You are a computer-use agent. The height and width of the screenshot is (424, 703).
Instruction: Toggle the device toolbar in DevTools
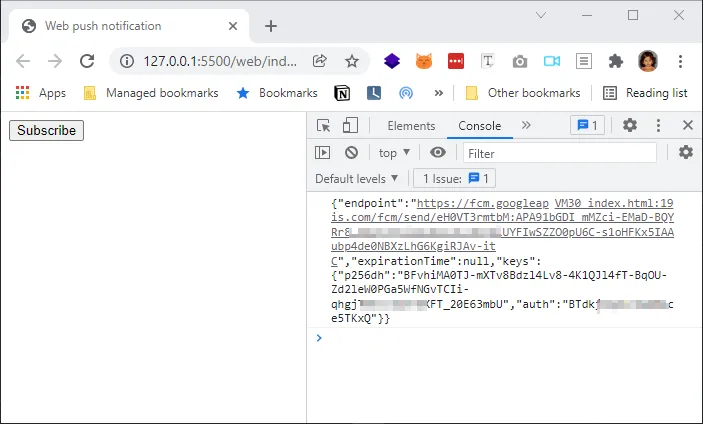point(350,125)
